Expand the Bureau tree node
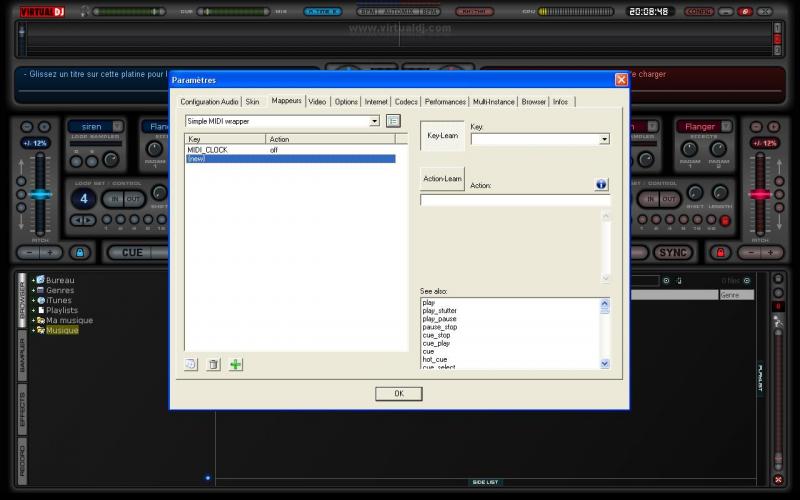 pos(33,280)
